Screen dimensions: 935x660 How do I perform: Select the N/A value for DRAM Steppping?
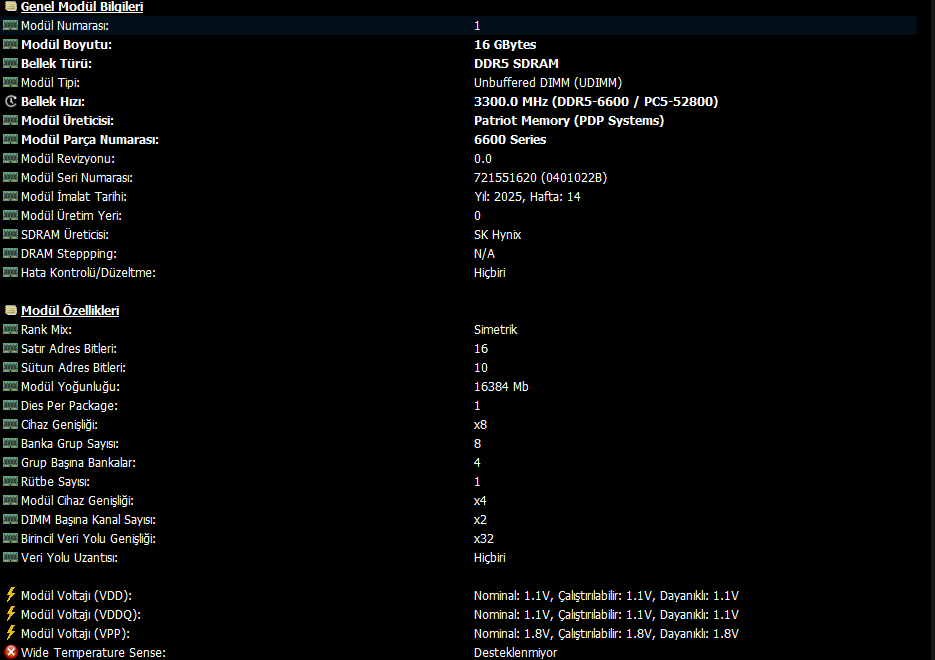(x=484, y=253)
